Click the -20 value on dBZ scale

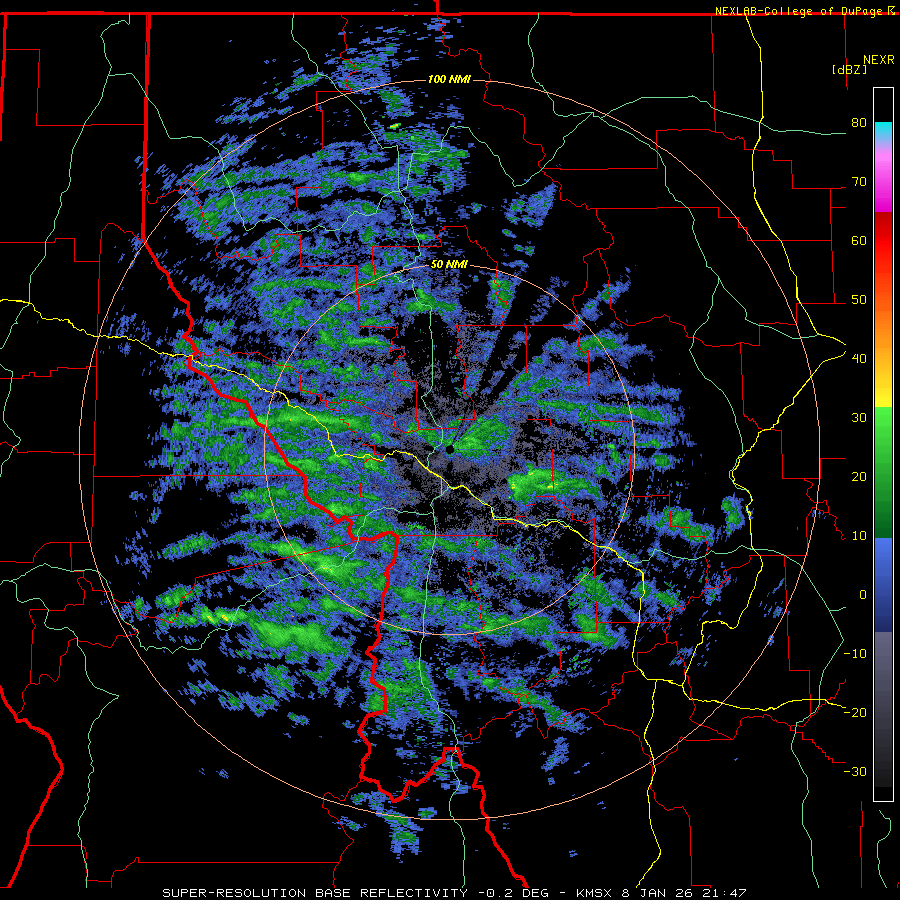click(x=854, y=713)
